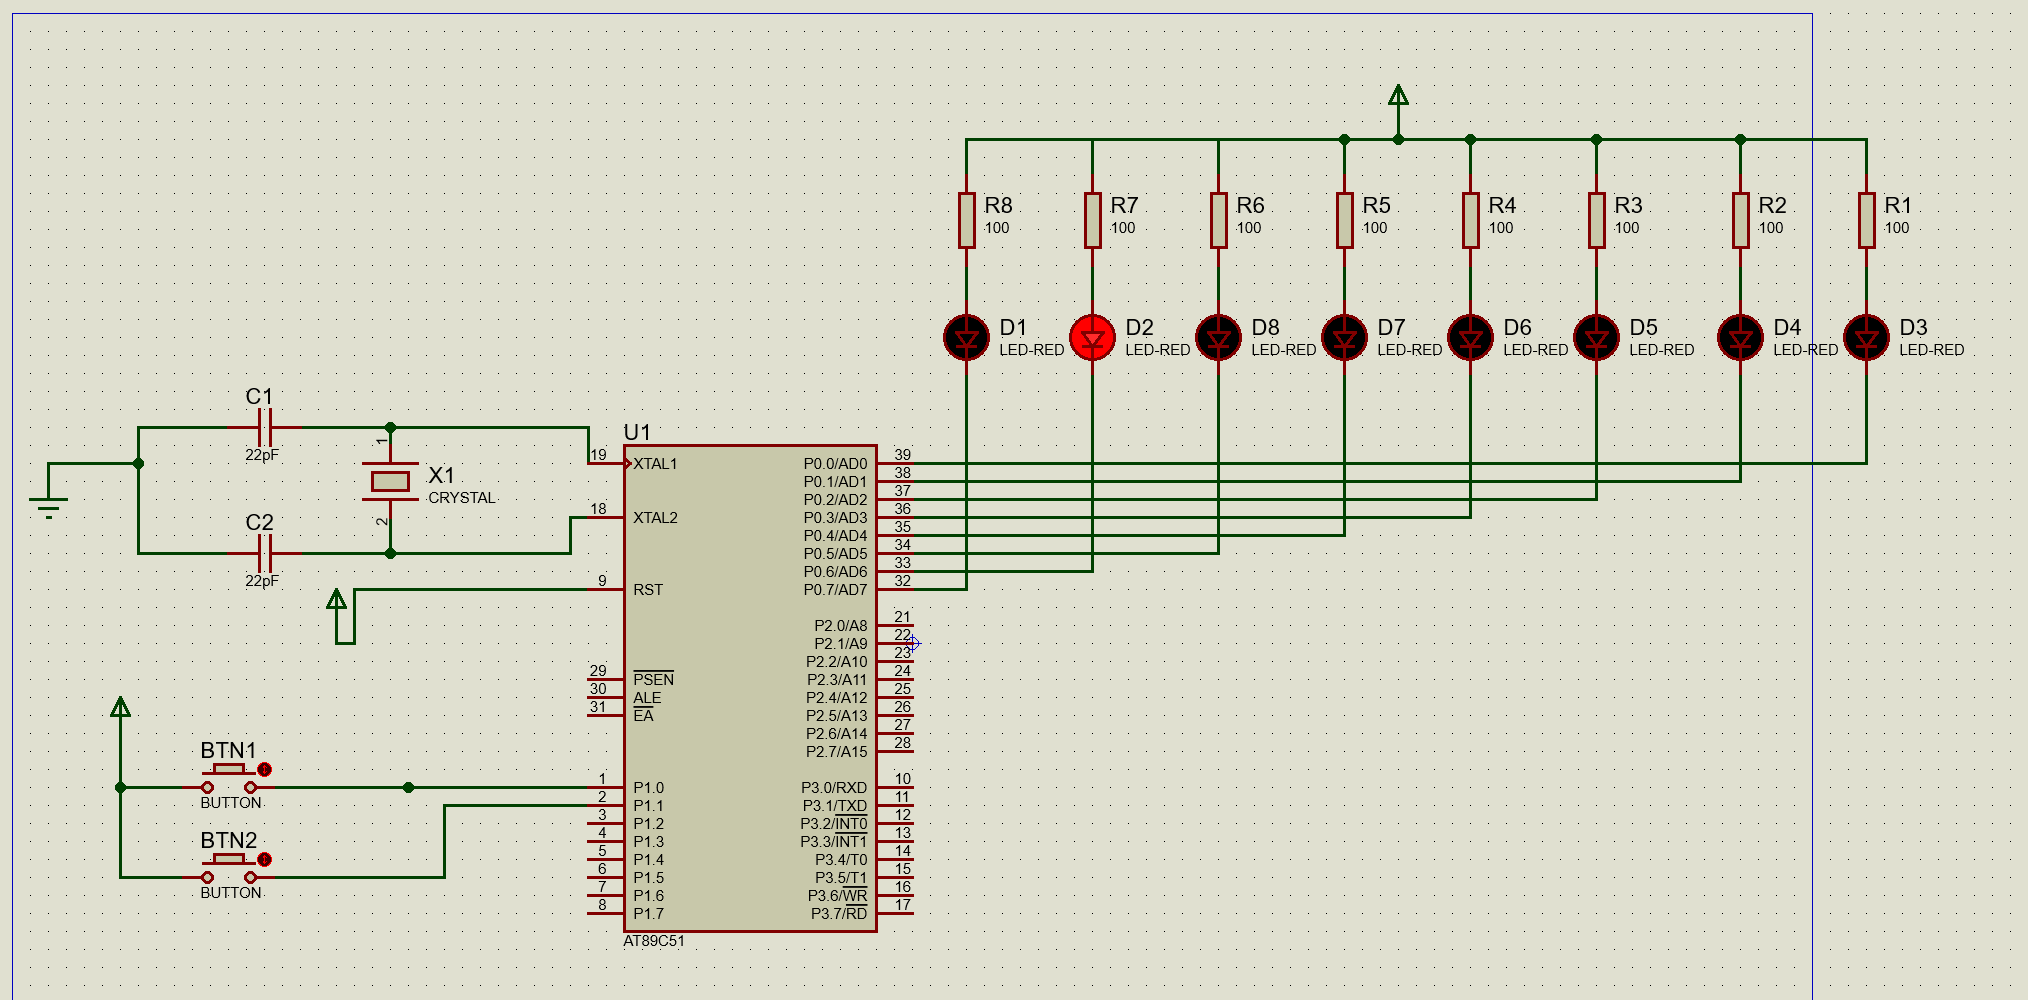Click capacitor C1 symbol
This screenshot has height=1000, width=2028.
coord(264,428)
